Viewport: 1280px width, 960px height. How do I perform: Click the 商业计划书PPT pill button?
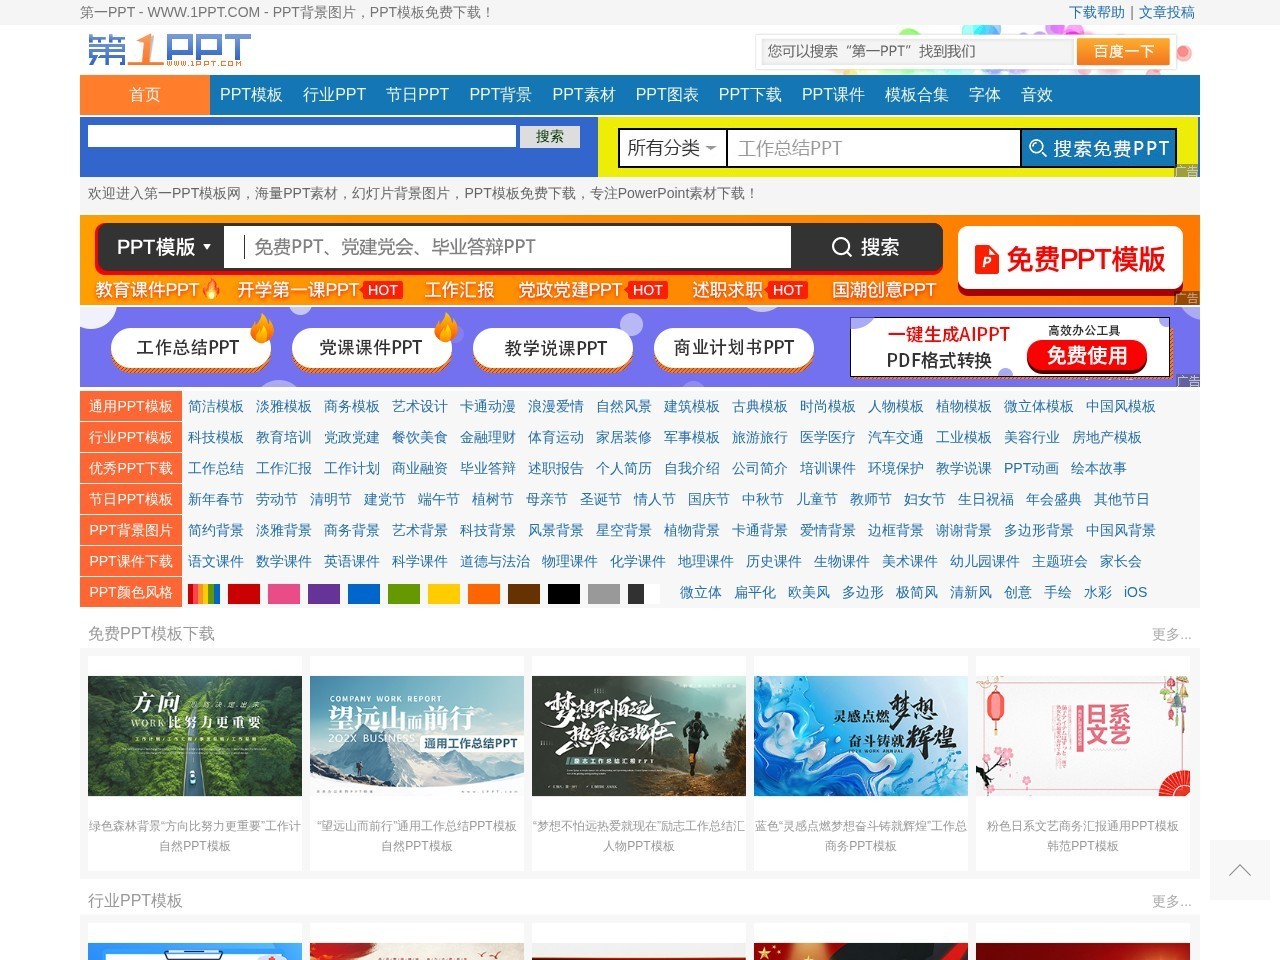coord(734,348)
